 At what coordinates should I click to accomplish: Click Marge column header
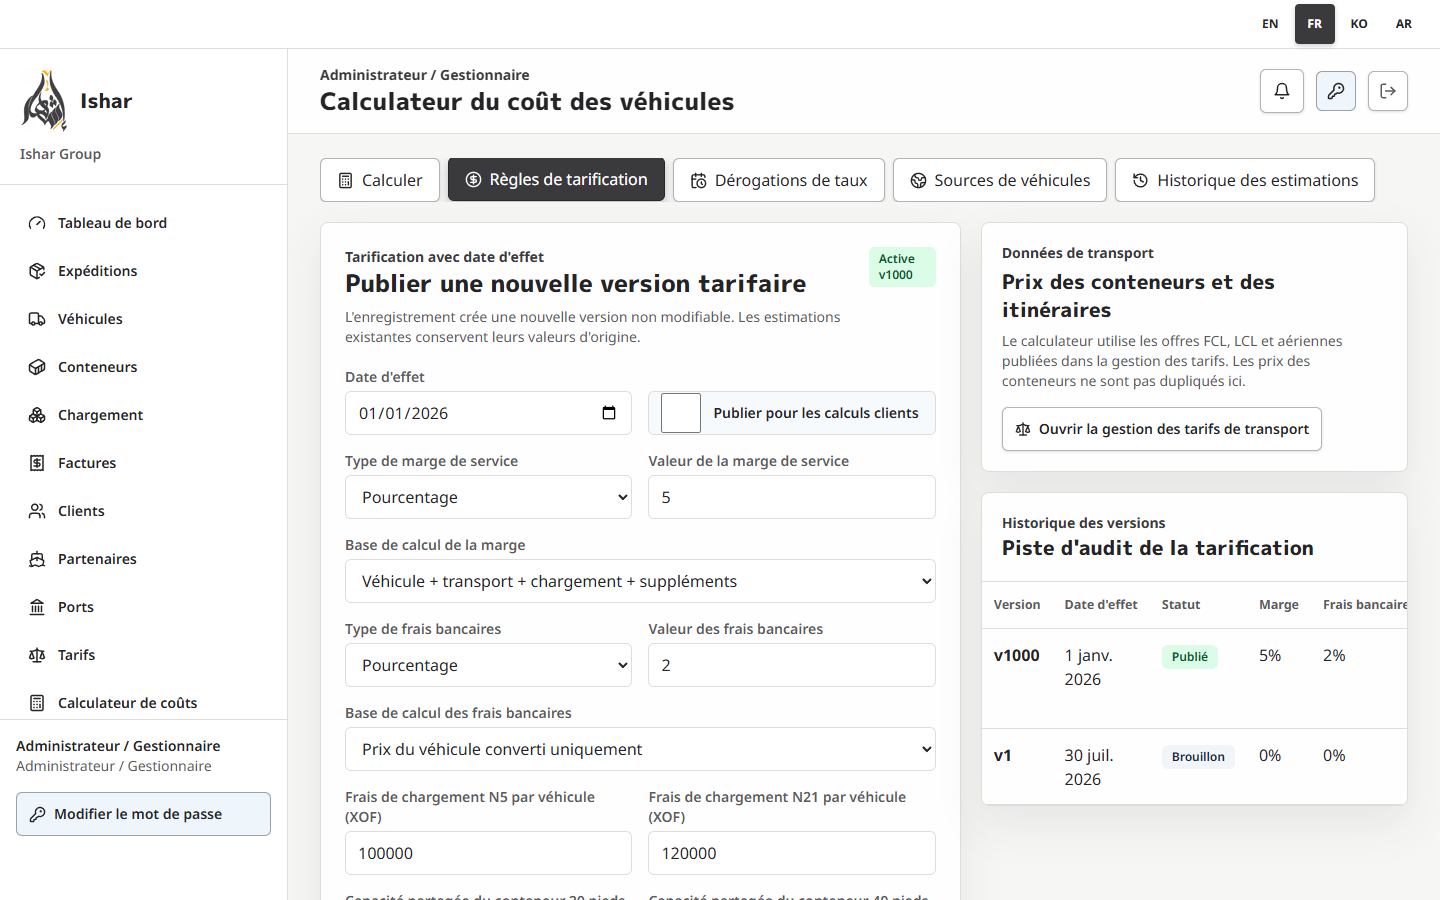point(1279,605)
